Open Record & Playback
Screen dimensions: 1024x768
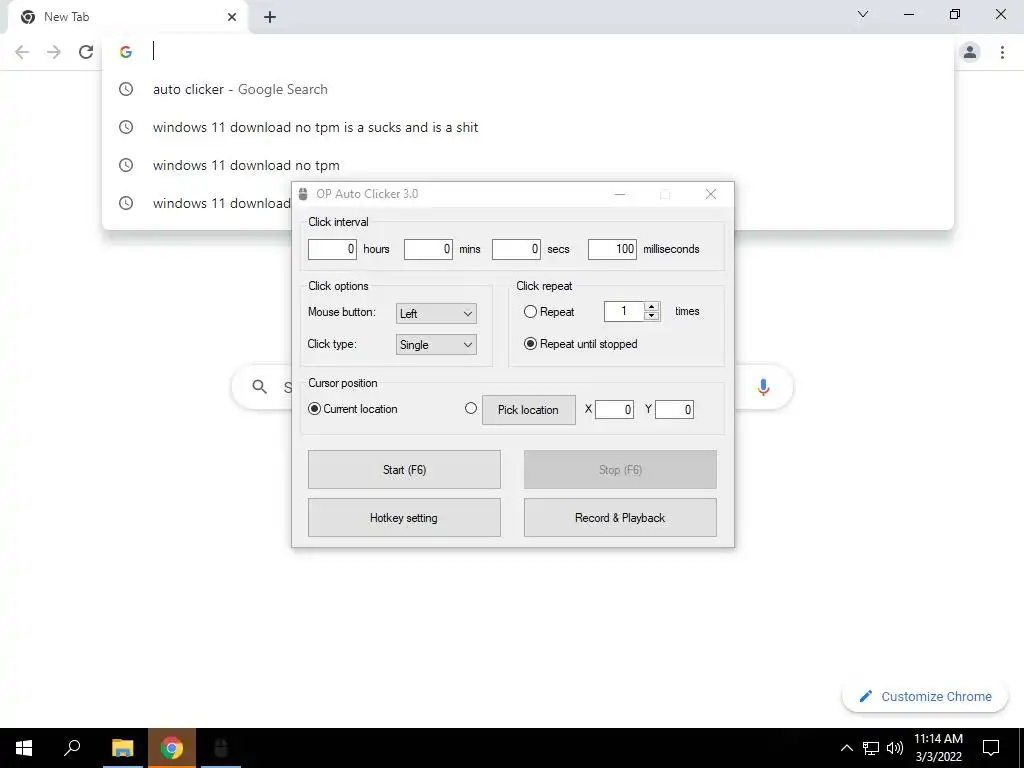(620, 518)
